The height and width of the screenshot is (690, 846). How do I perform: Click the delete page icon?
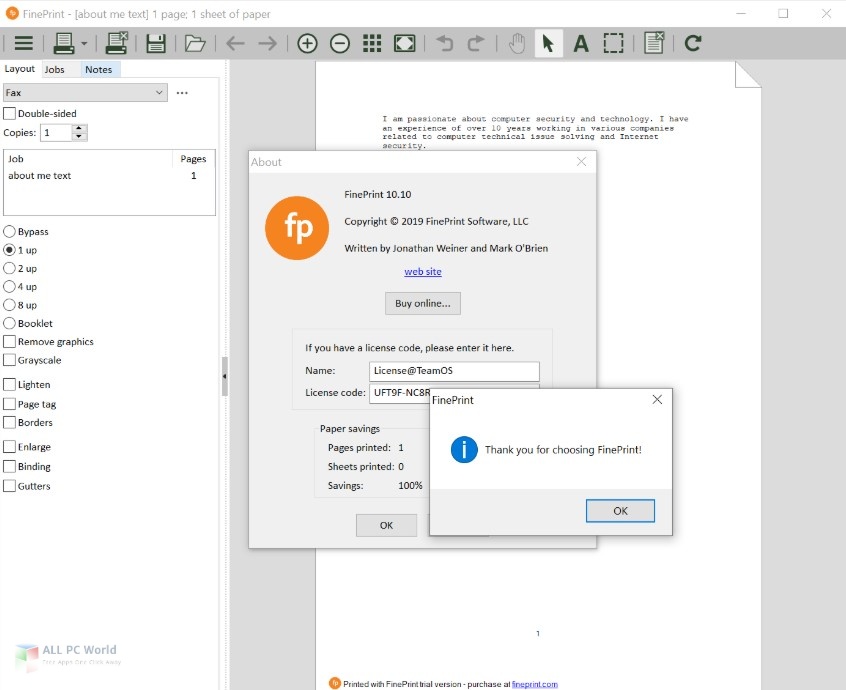[x=653, y=43]
